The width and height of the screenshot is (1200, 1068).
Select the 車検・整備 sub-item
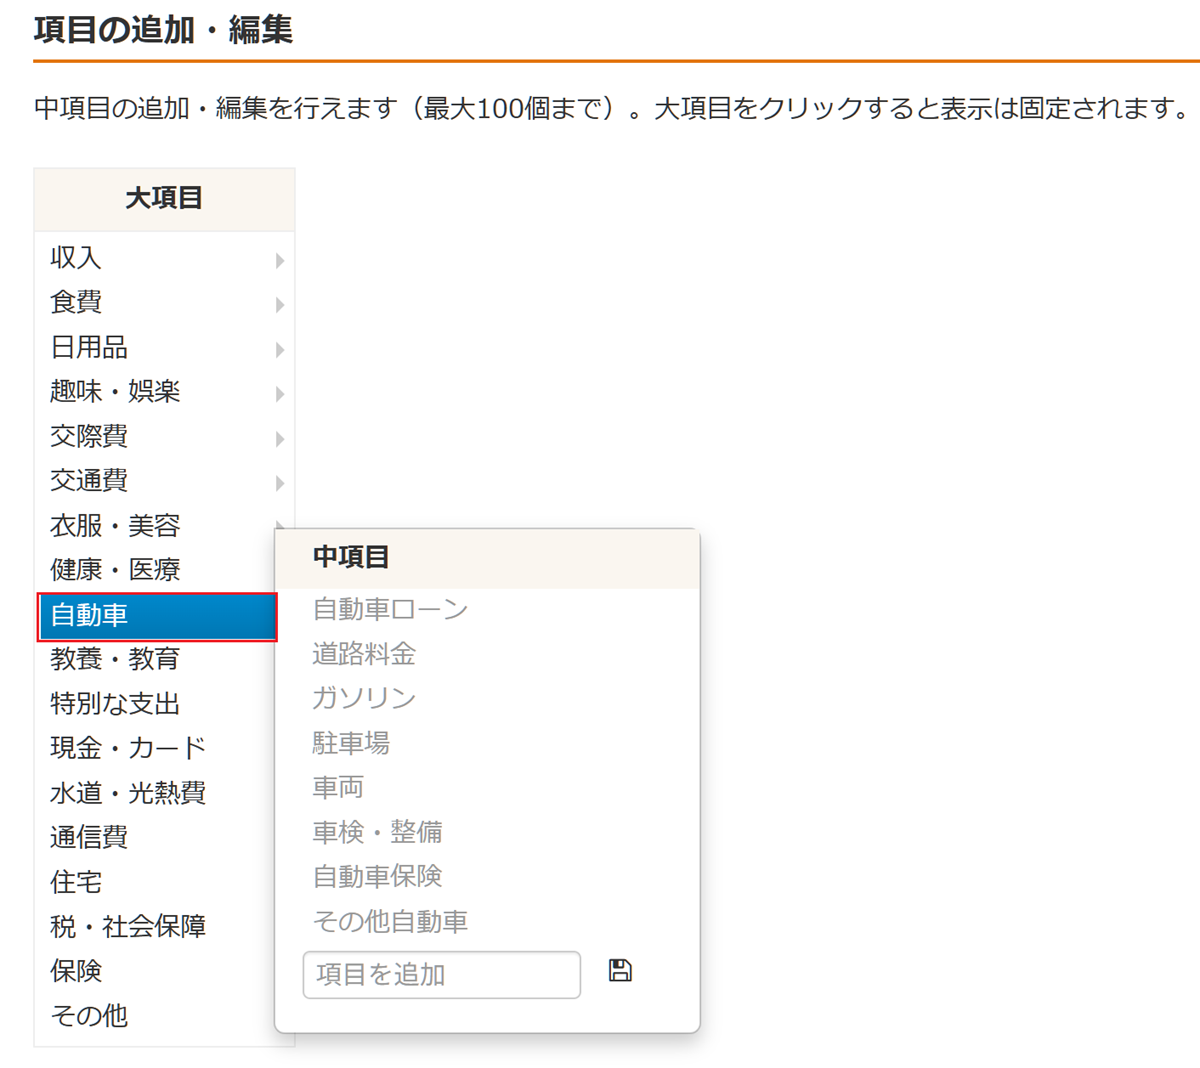[377, 832]
